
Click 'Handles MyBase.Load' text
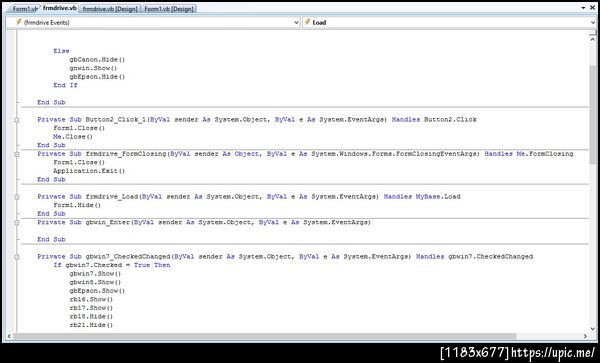pos(422,197)
